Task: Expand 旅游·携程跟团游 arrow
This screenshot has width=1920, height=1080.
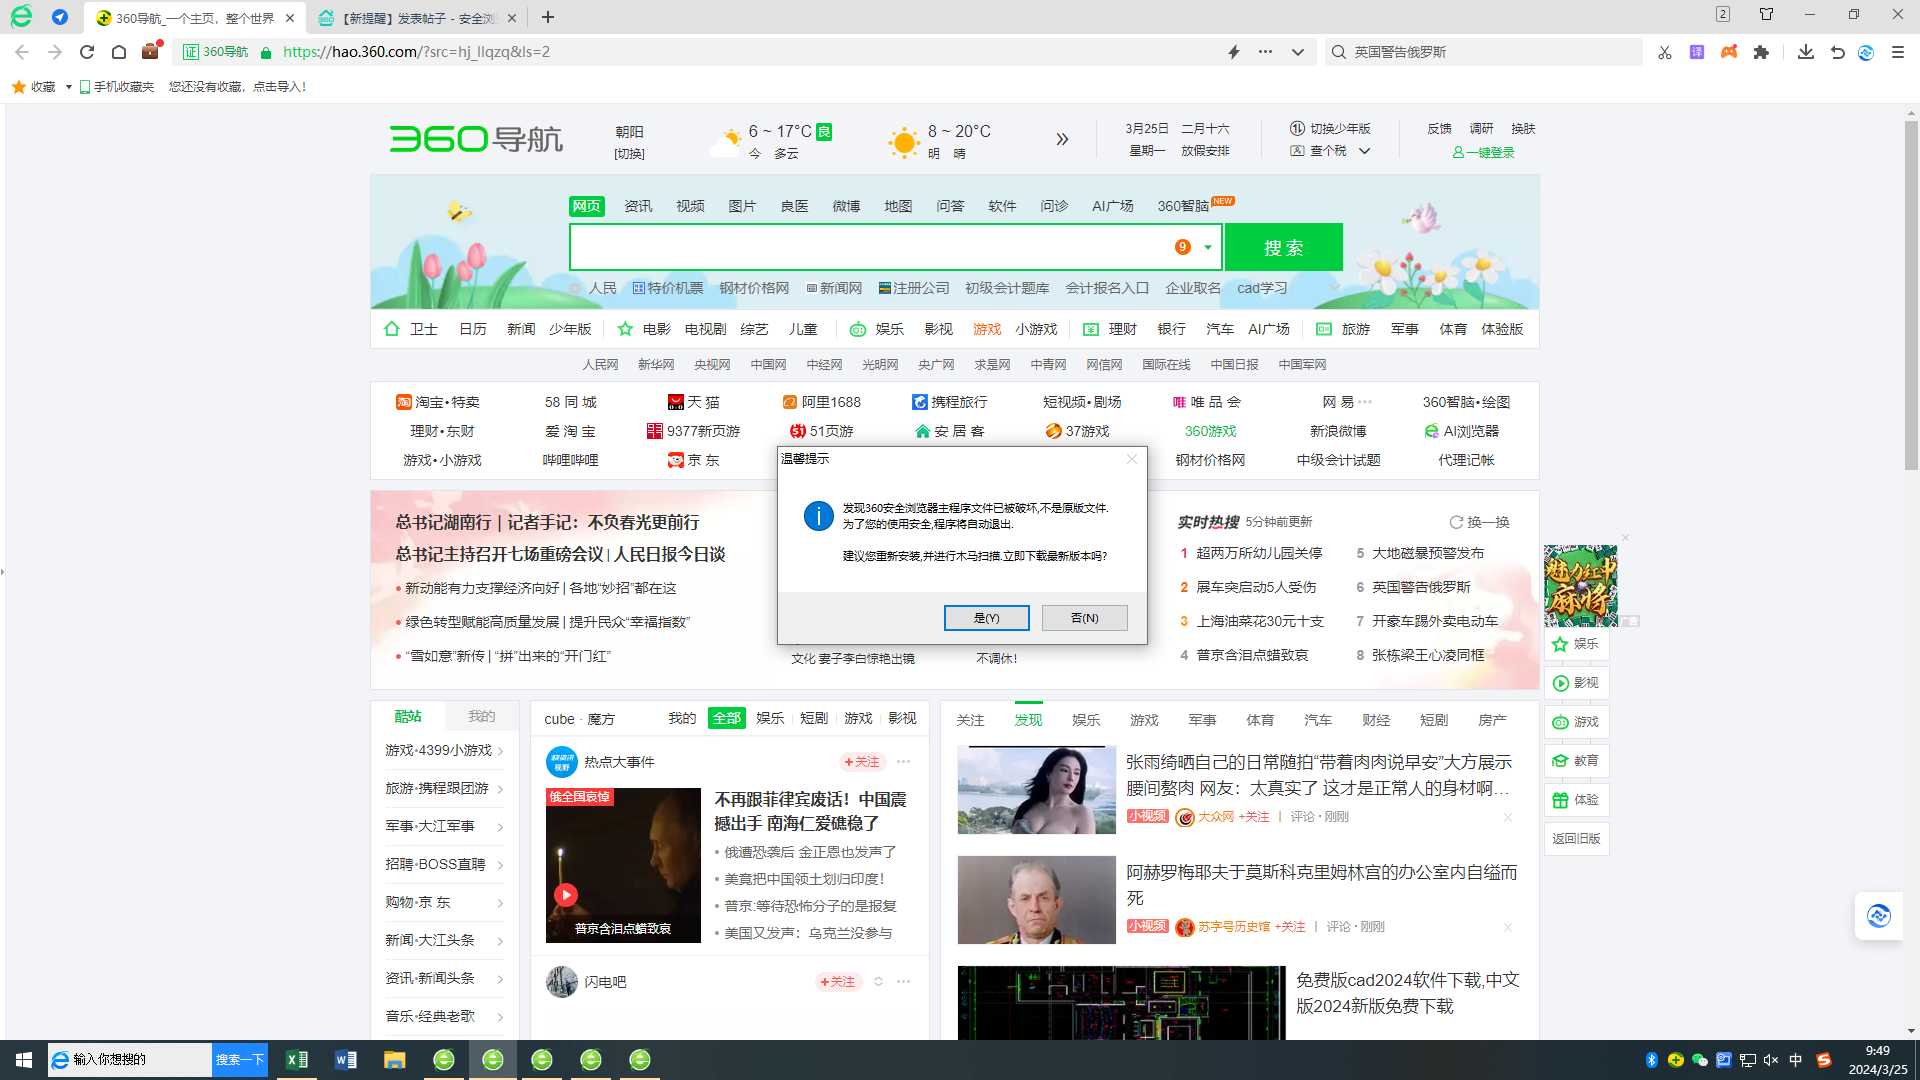Action: click(x=500, y=789)
